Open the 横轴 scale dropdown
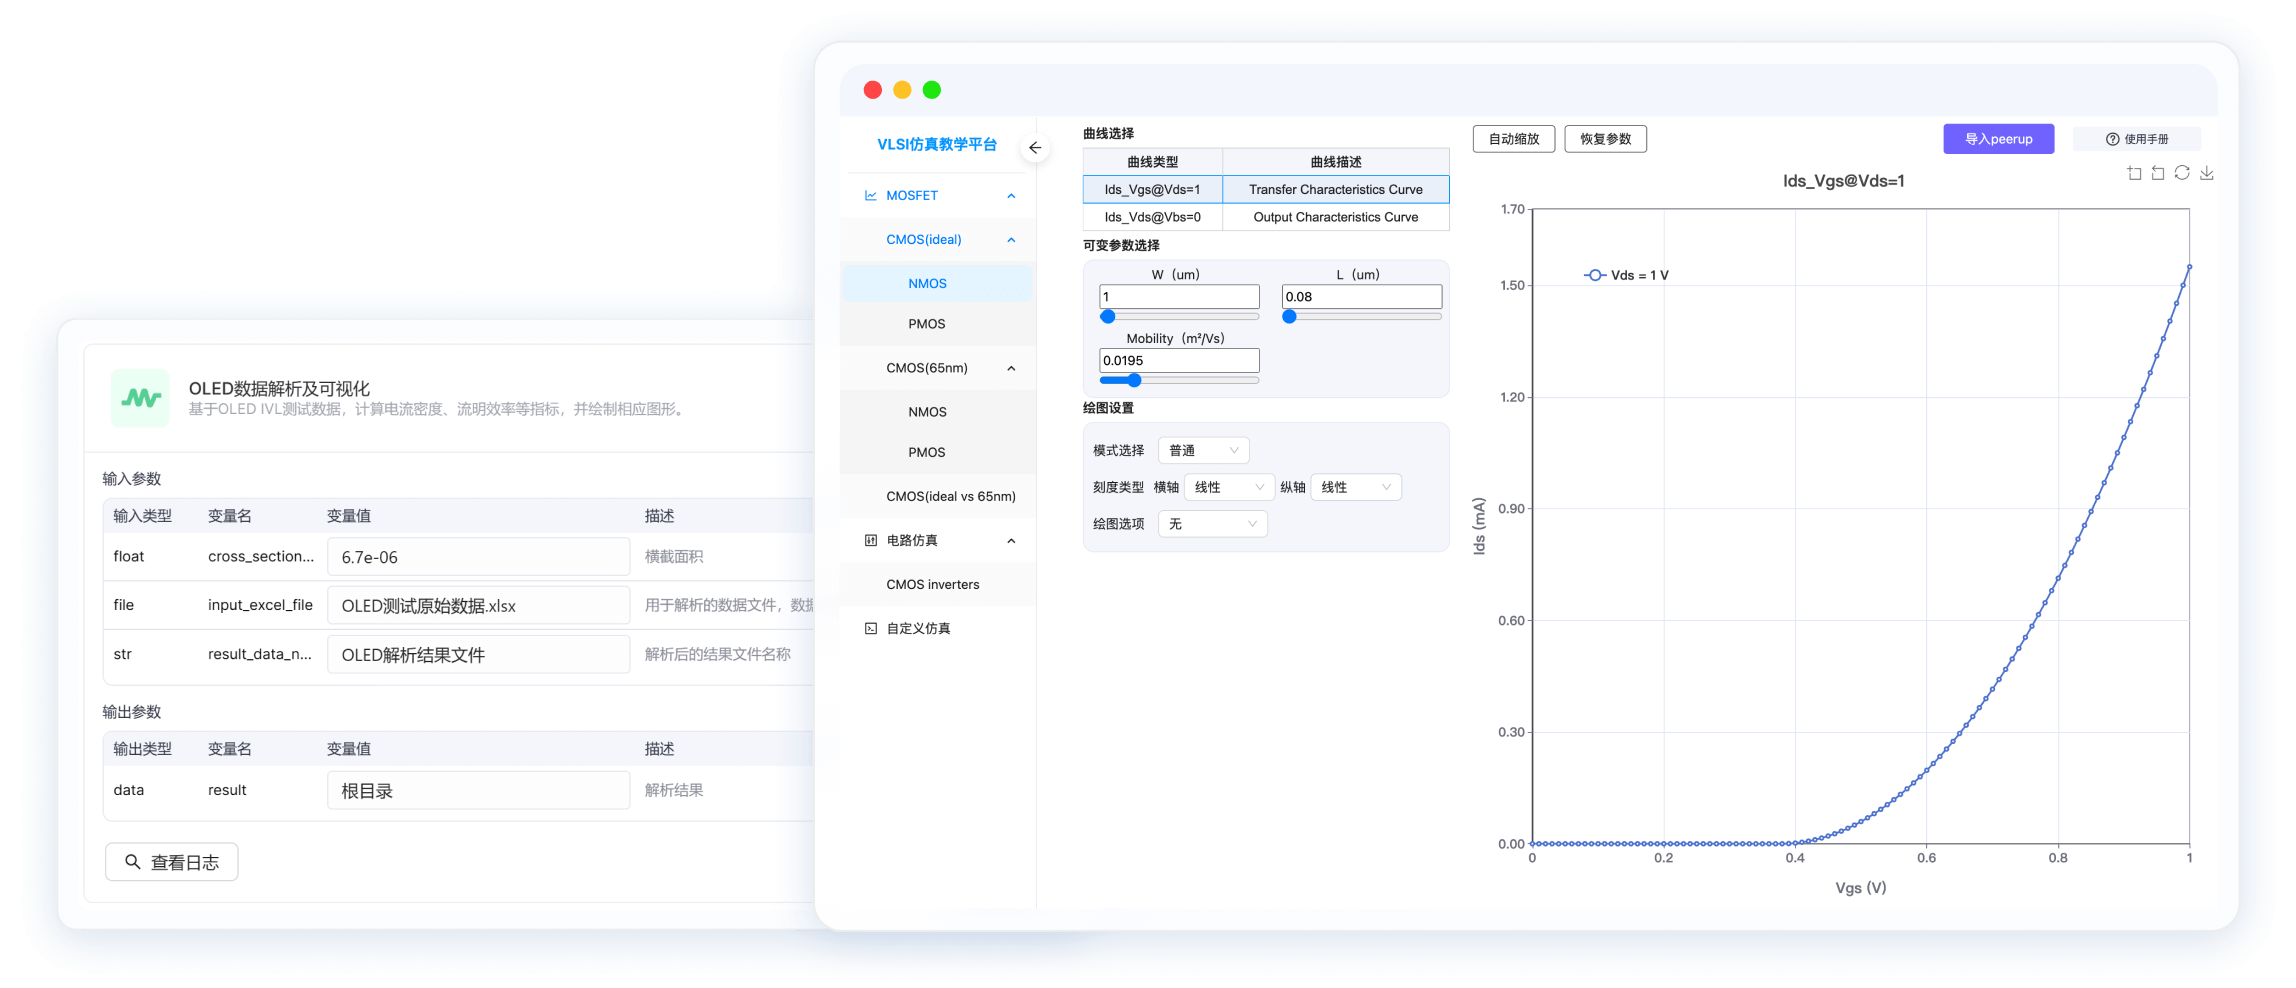 point(1229,487)
